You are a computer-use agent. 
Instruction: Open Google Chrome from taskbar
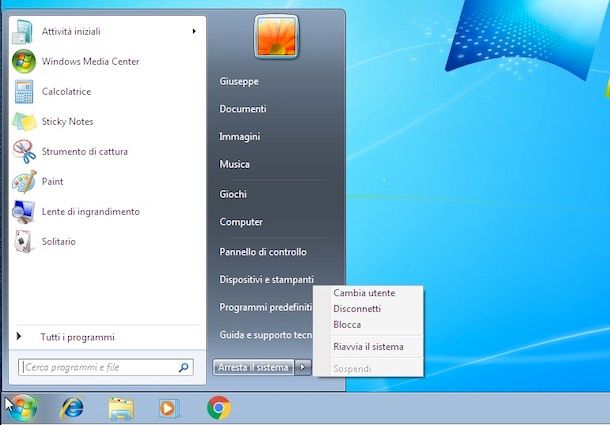pos(219,408)
